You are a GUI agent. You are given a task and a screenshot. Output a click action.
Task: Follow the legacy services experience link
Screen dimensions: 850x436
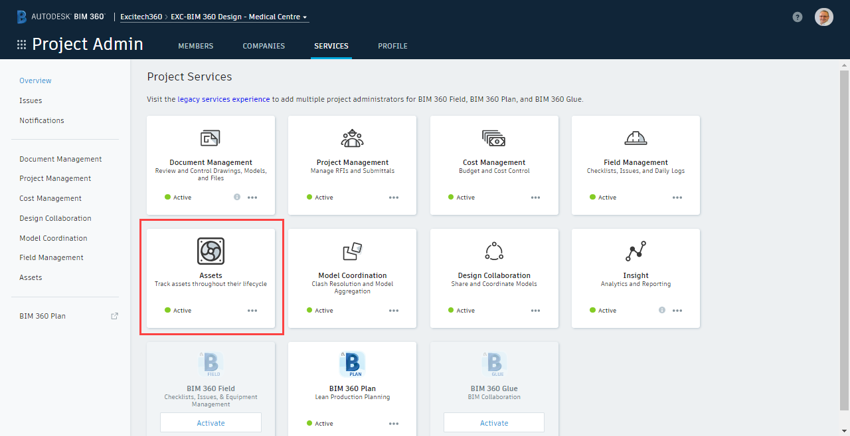tap(223, 99)
